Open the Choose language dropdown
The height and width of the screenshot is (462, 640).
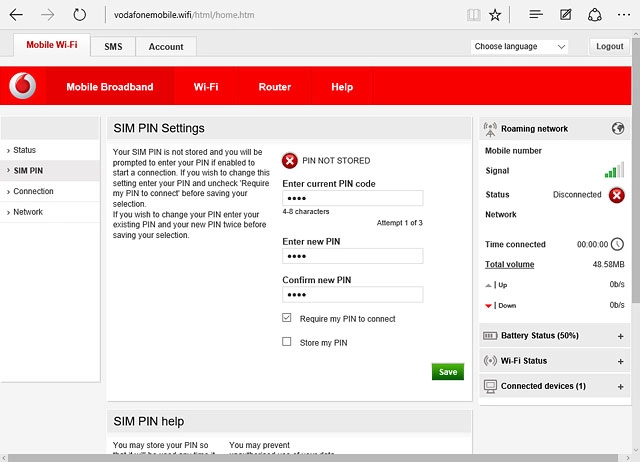(519, 47)
